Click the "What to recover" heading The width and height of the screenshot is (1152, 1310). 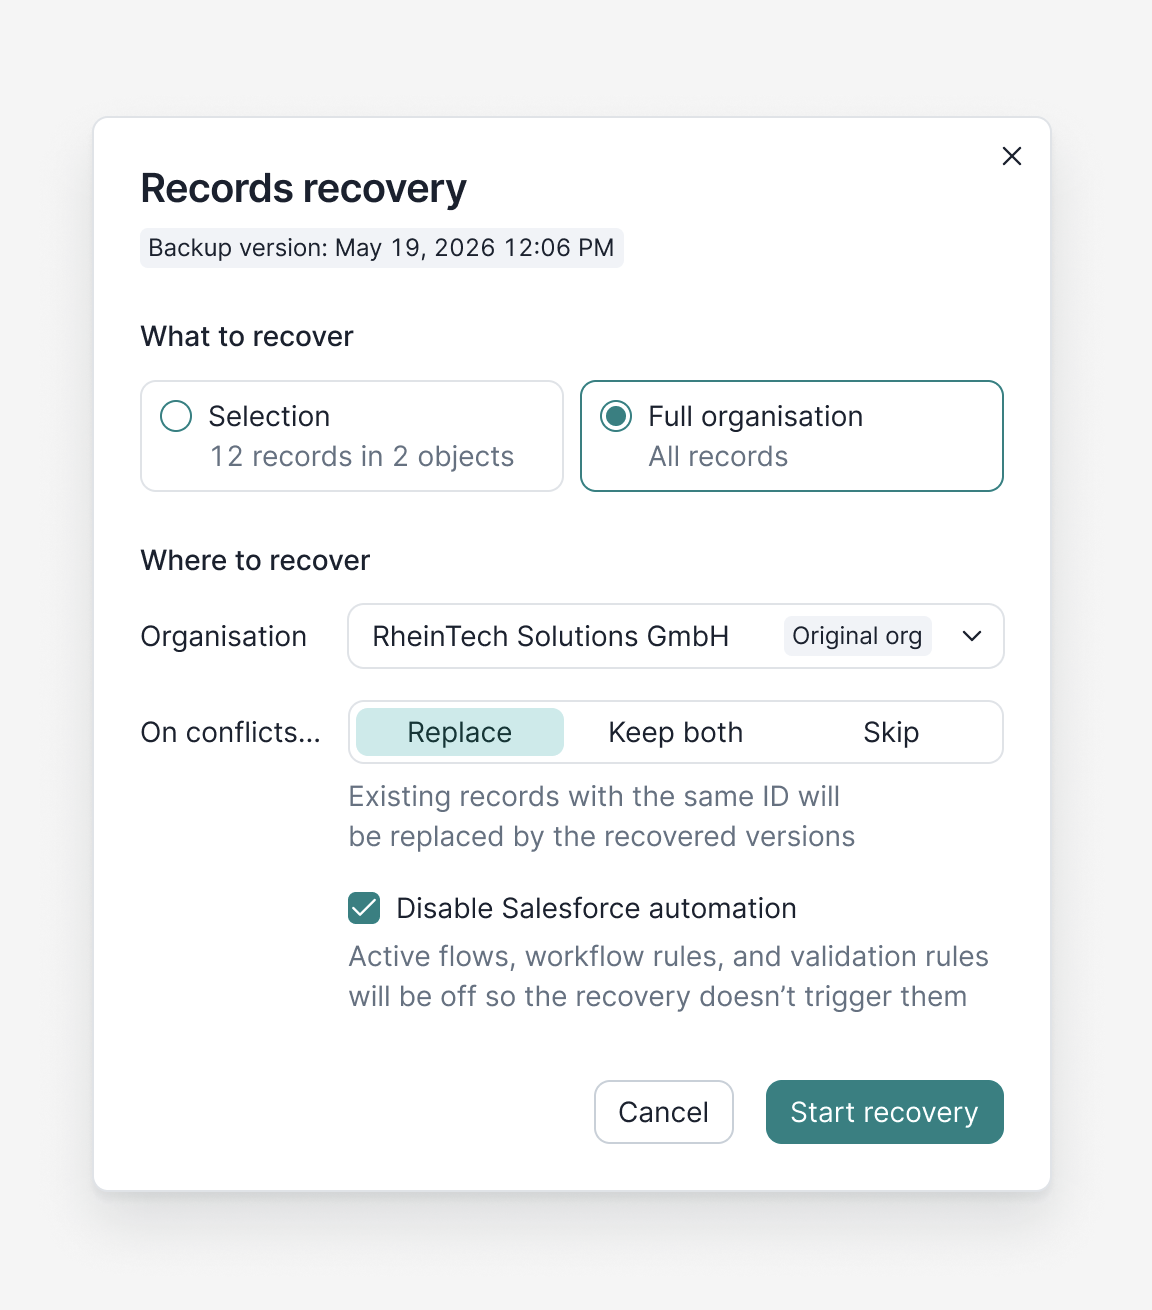[x=247, y=336]
